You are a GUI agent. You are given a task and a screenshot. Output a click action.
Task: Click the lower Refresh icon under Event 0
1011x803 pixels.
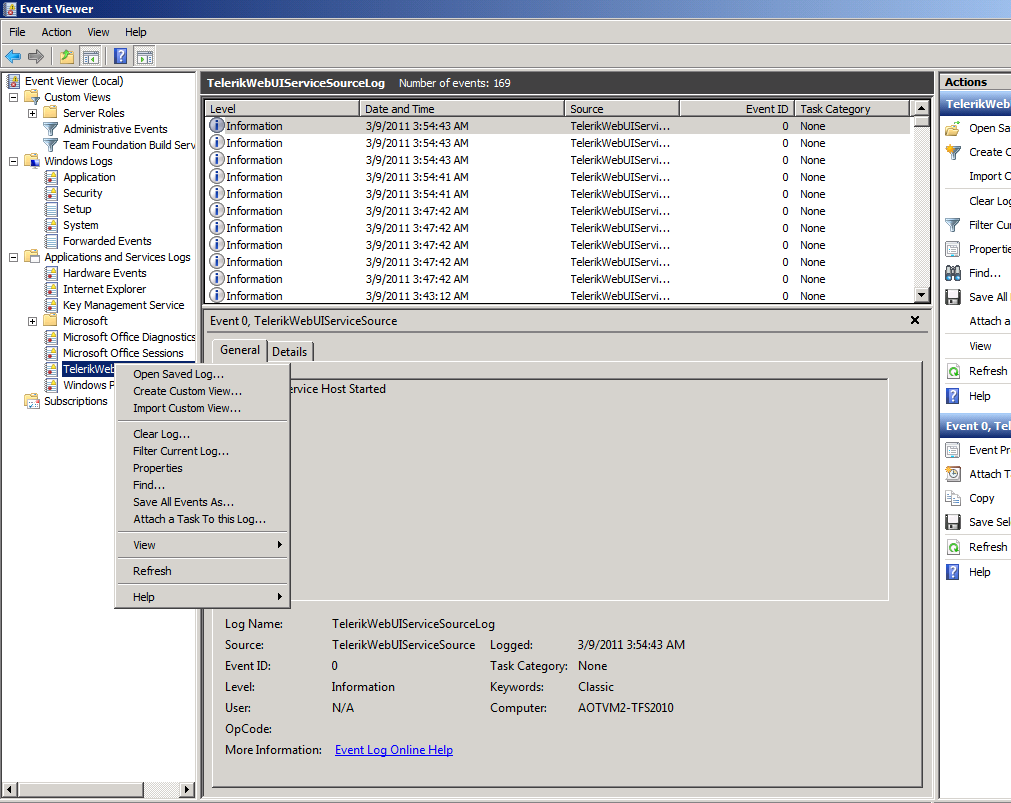click(x=953, y=548)
